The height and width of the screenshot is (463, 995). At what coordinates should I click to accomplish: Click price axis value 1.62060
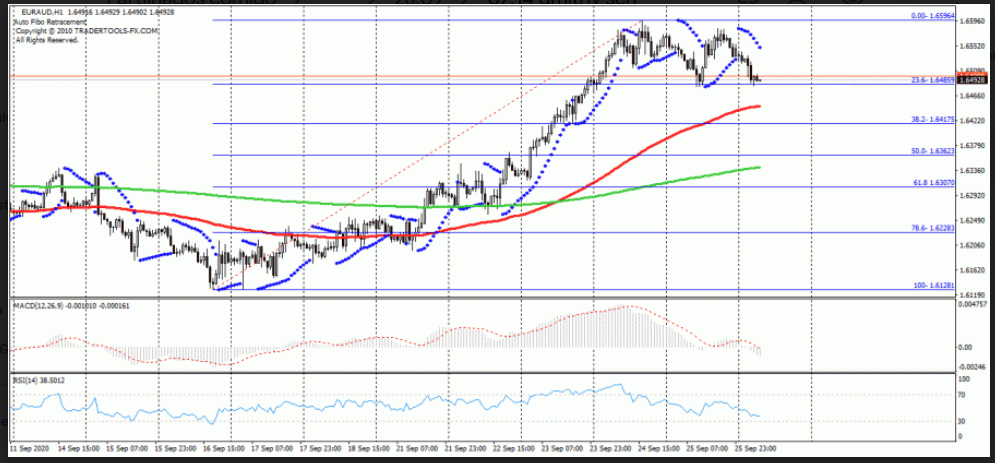(972, 245)
